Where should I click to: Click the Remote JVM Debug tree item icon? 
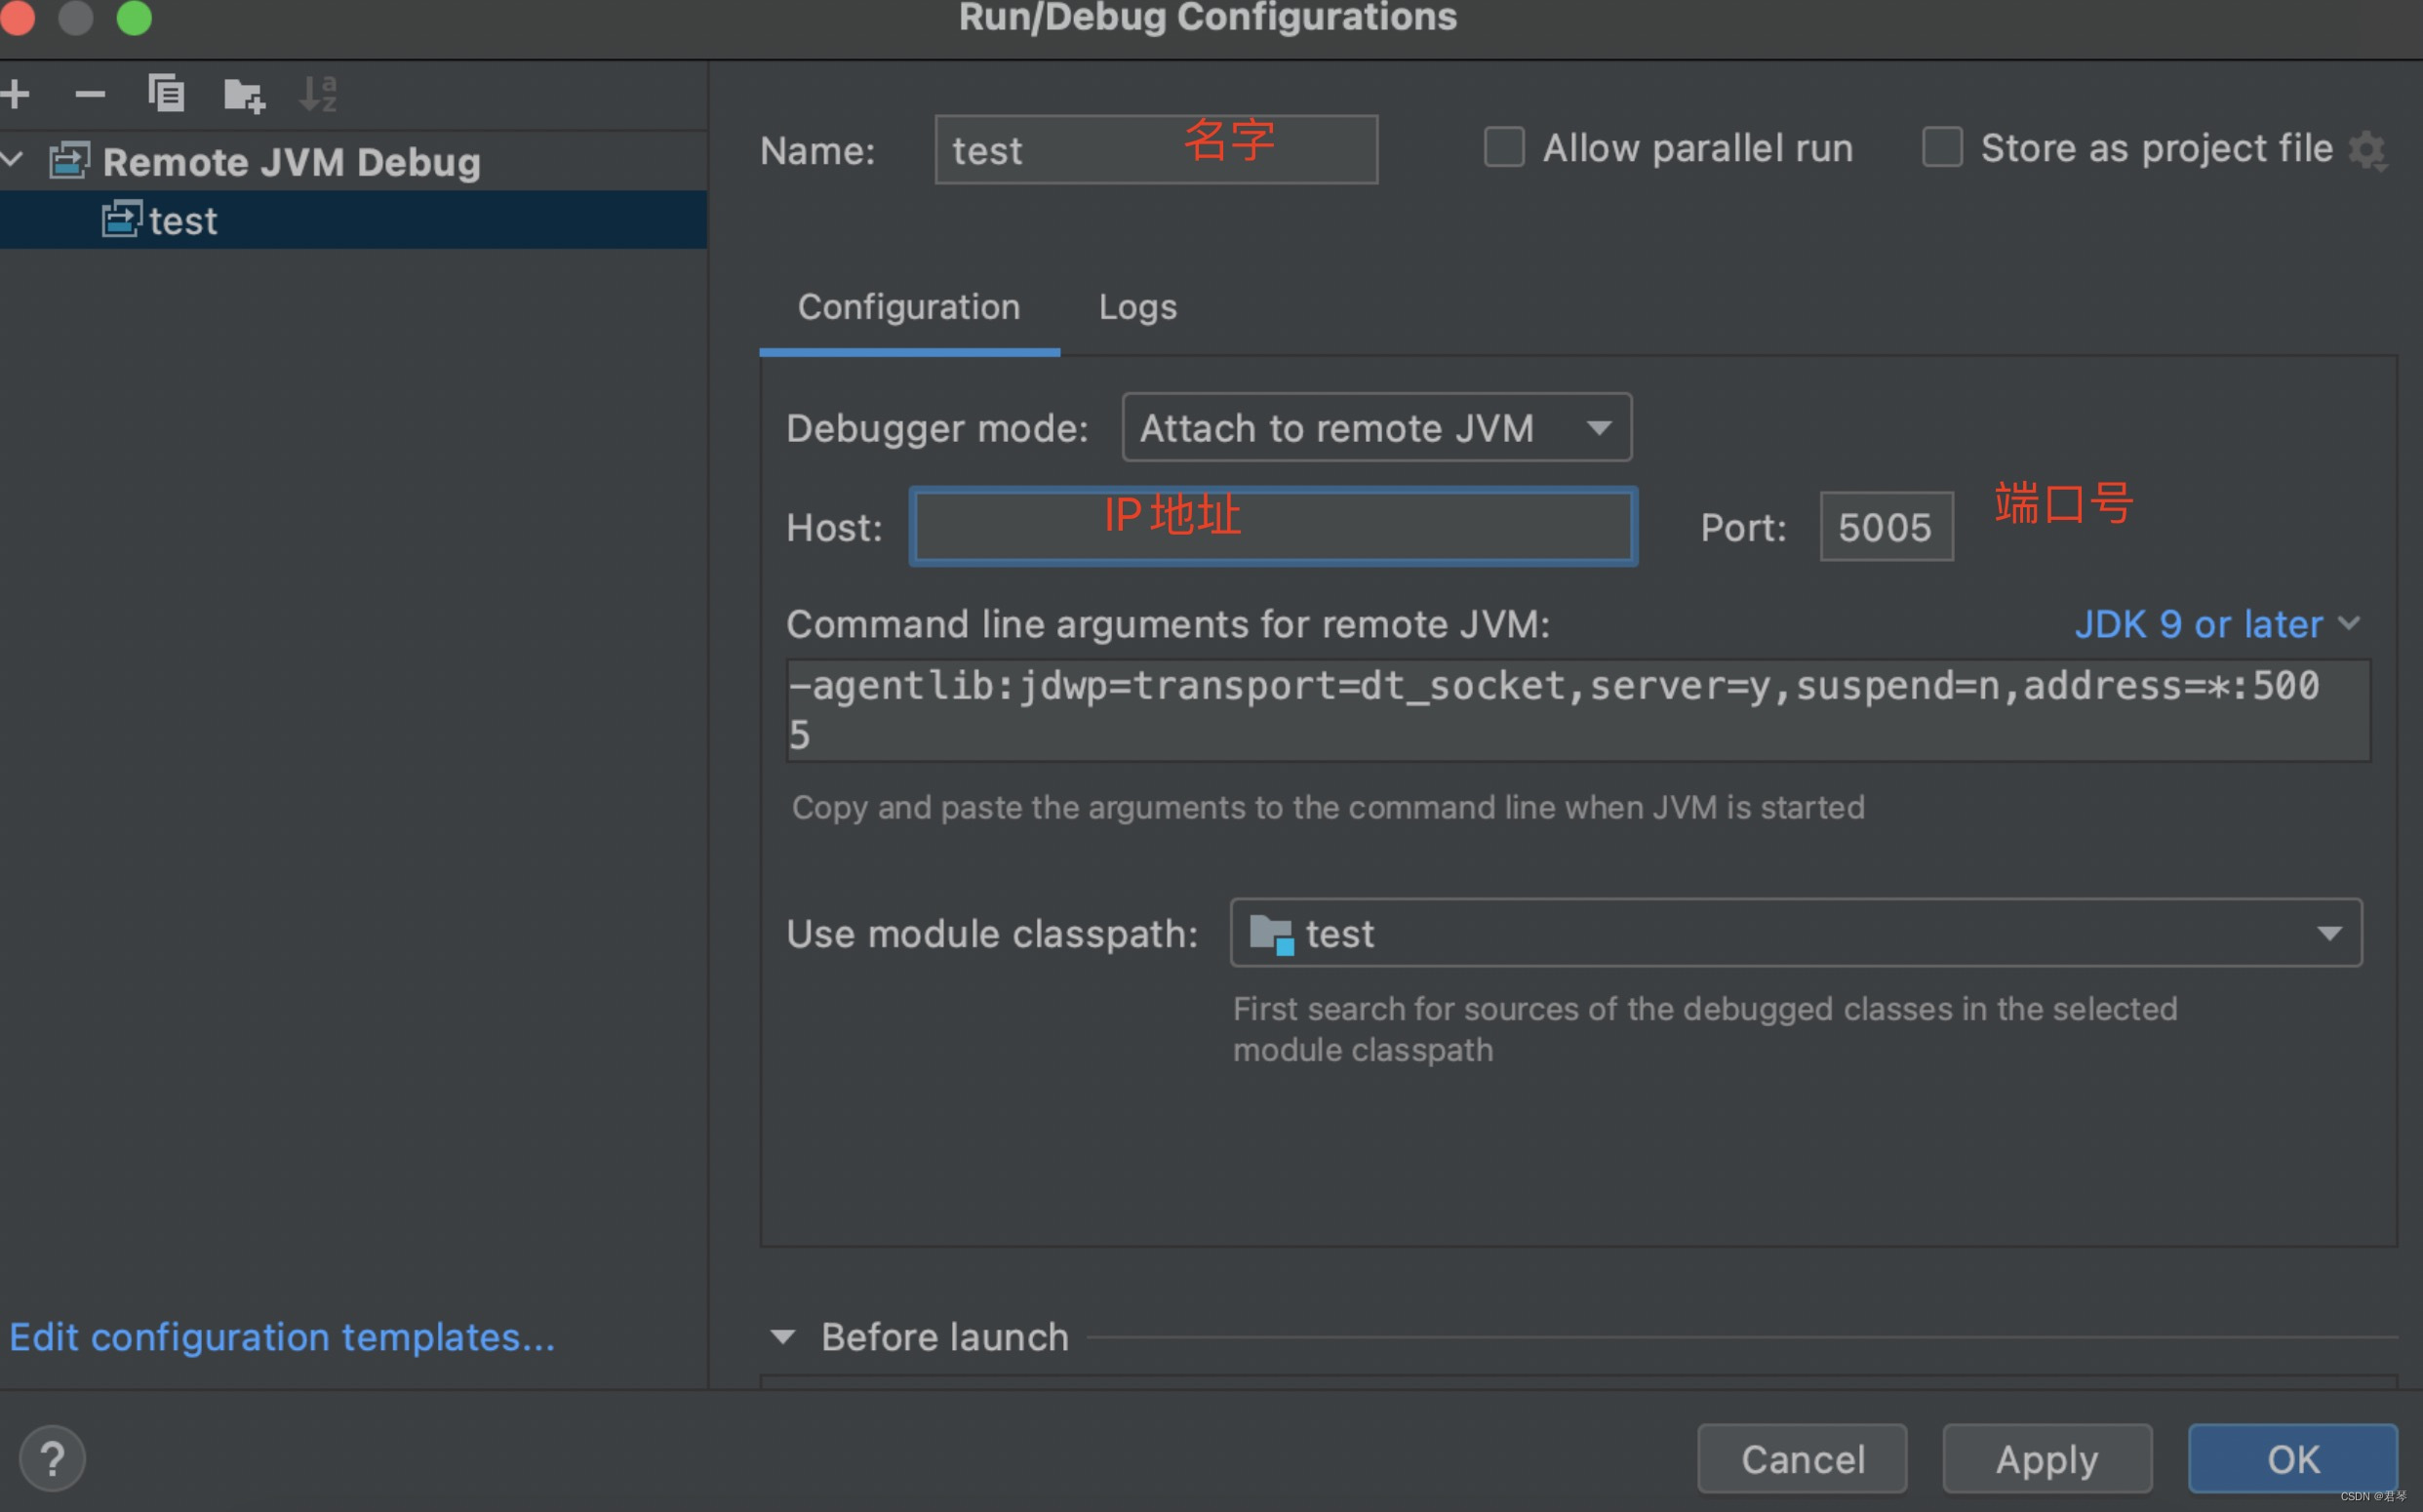tap(68, 160)
